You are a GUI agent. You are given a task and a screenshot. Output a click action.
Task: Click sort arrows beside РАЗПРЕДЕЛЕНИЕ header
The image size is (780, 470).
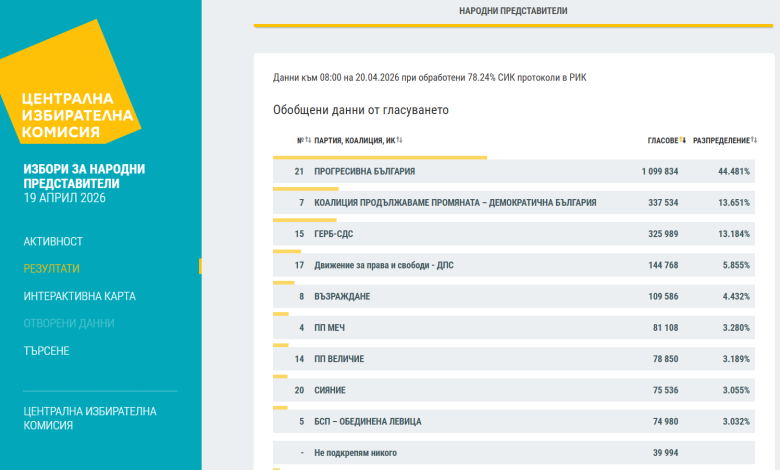[x=754, y=140]
